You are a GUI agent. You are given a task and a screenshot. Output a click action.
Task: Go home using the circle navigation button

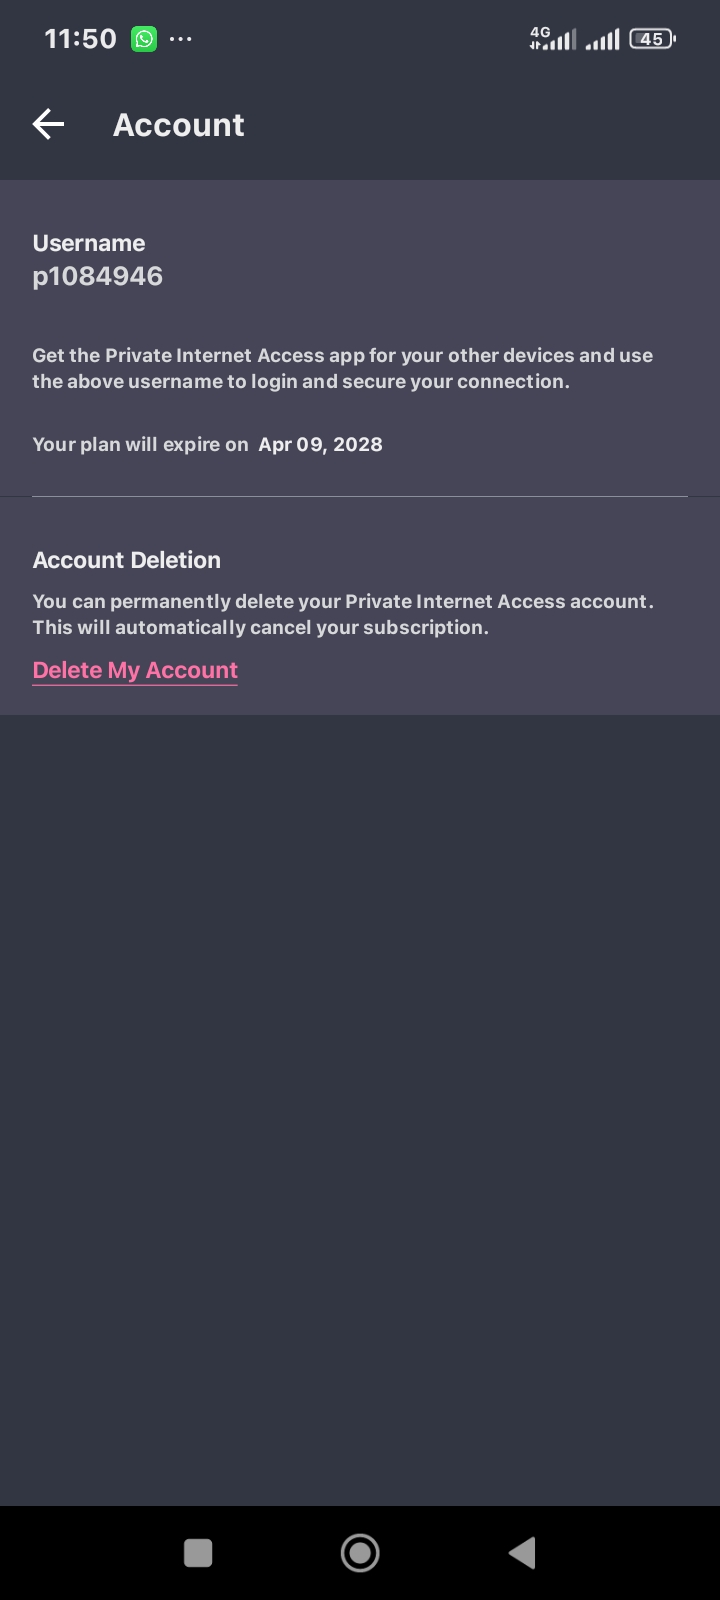click(x=360, y=1553)
